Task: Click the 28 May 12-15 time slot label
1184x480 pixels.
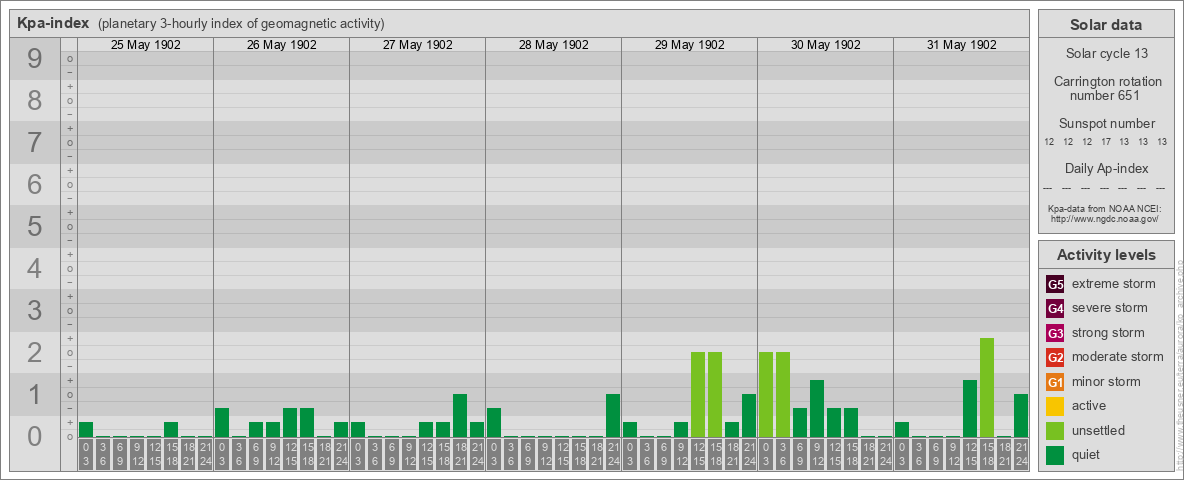Action: tap(562, 455)
